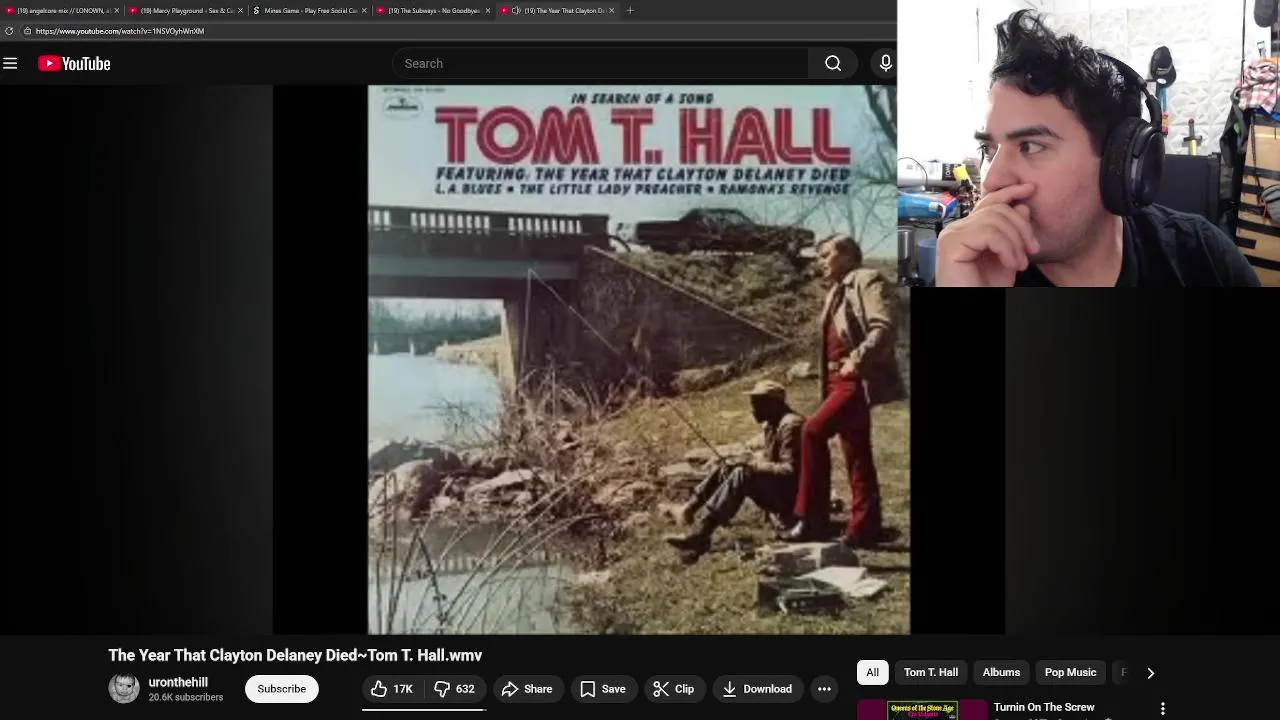1280x720 pixels.
Task: Close The Year That Clayton tab
Action: [x=611, y=10]
